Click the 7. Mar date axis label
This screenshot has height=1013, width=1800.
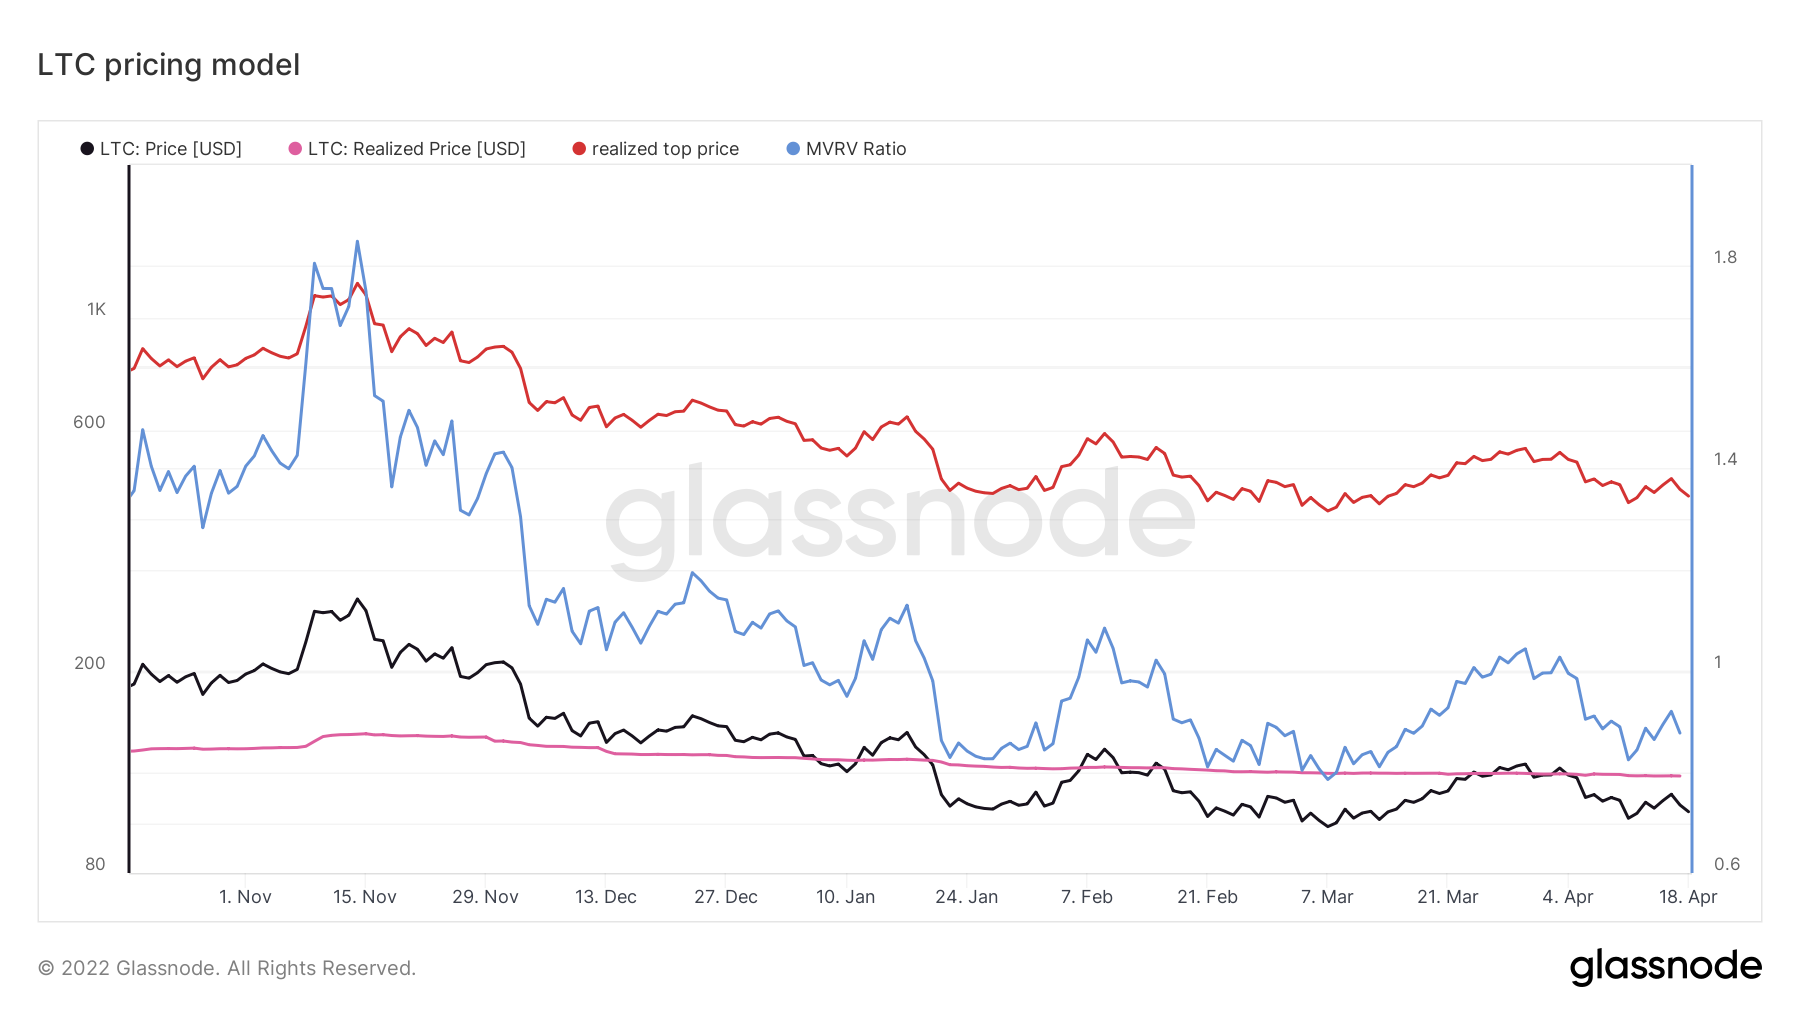(1327, 897)
